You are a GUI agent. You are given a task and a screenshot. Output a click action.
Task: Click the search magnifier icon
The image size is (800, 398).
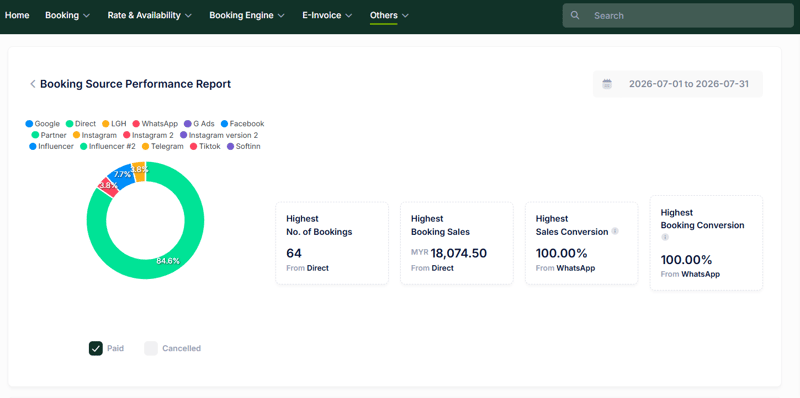tap(575, 15)
